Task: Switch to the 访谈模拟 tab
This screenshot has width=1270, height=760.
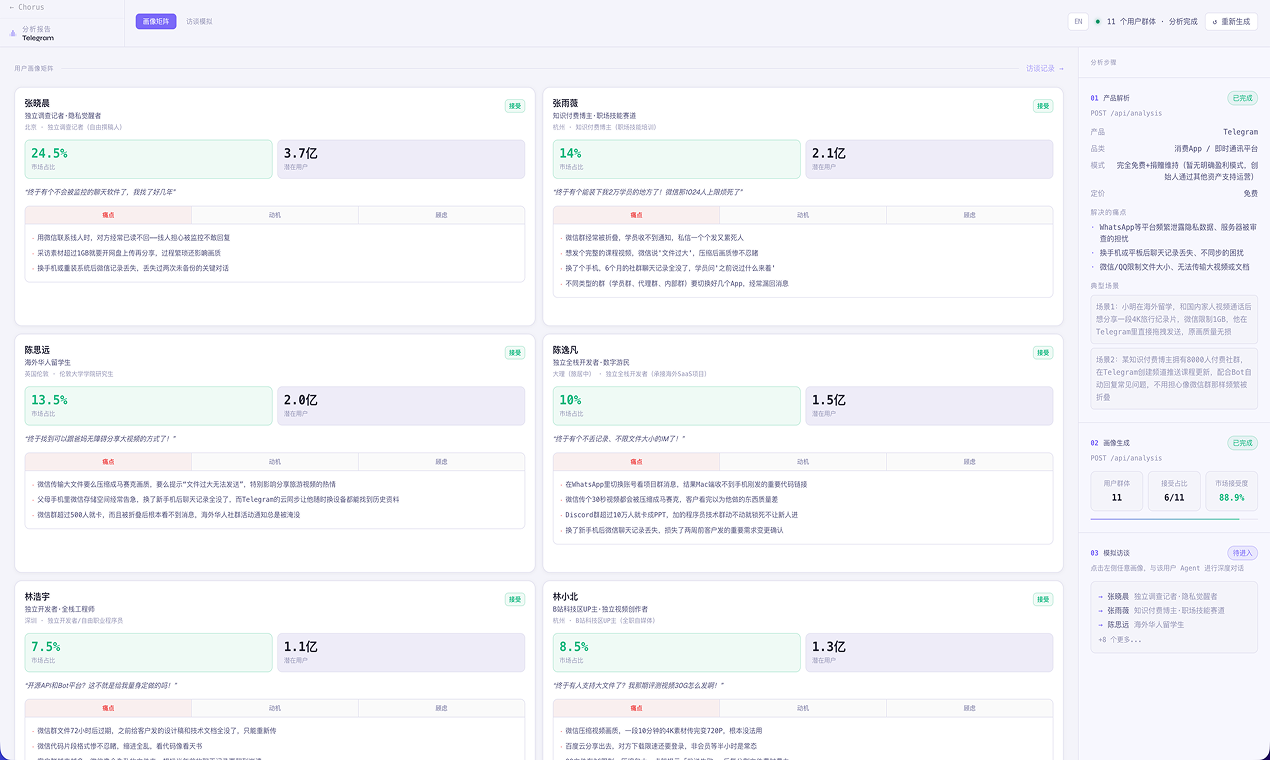Action: [x=199, y=21]
